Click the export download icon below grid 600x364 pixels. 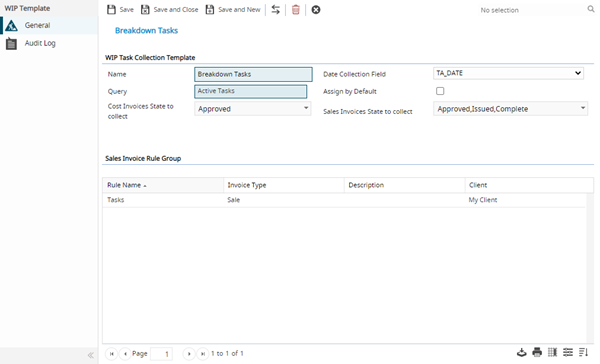tap(522, 352)
